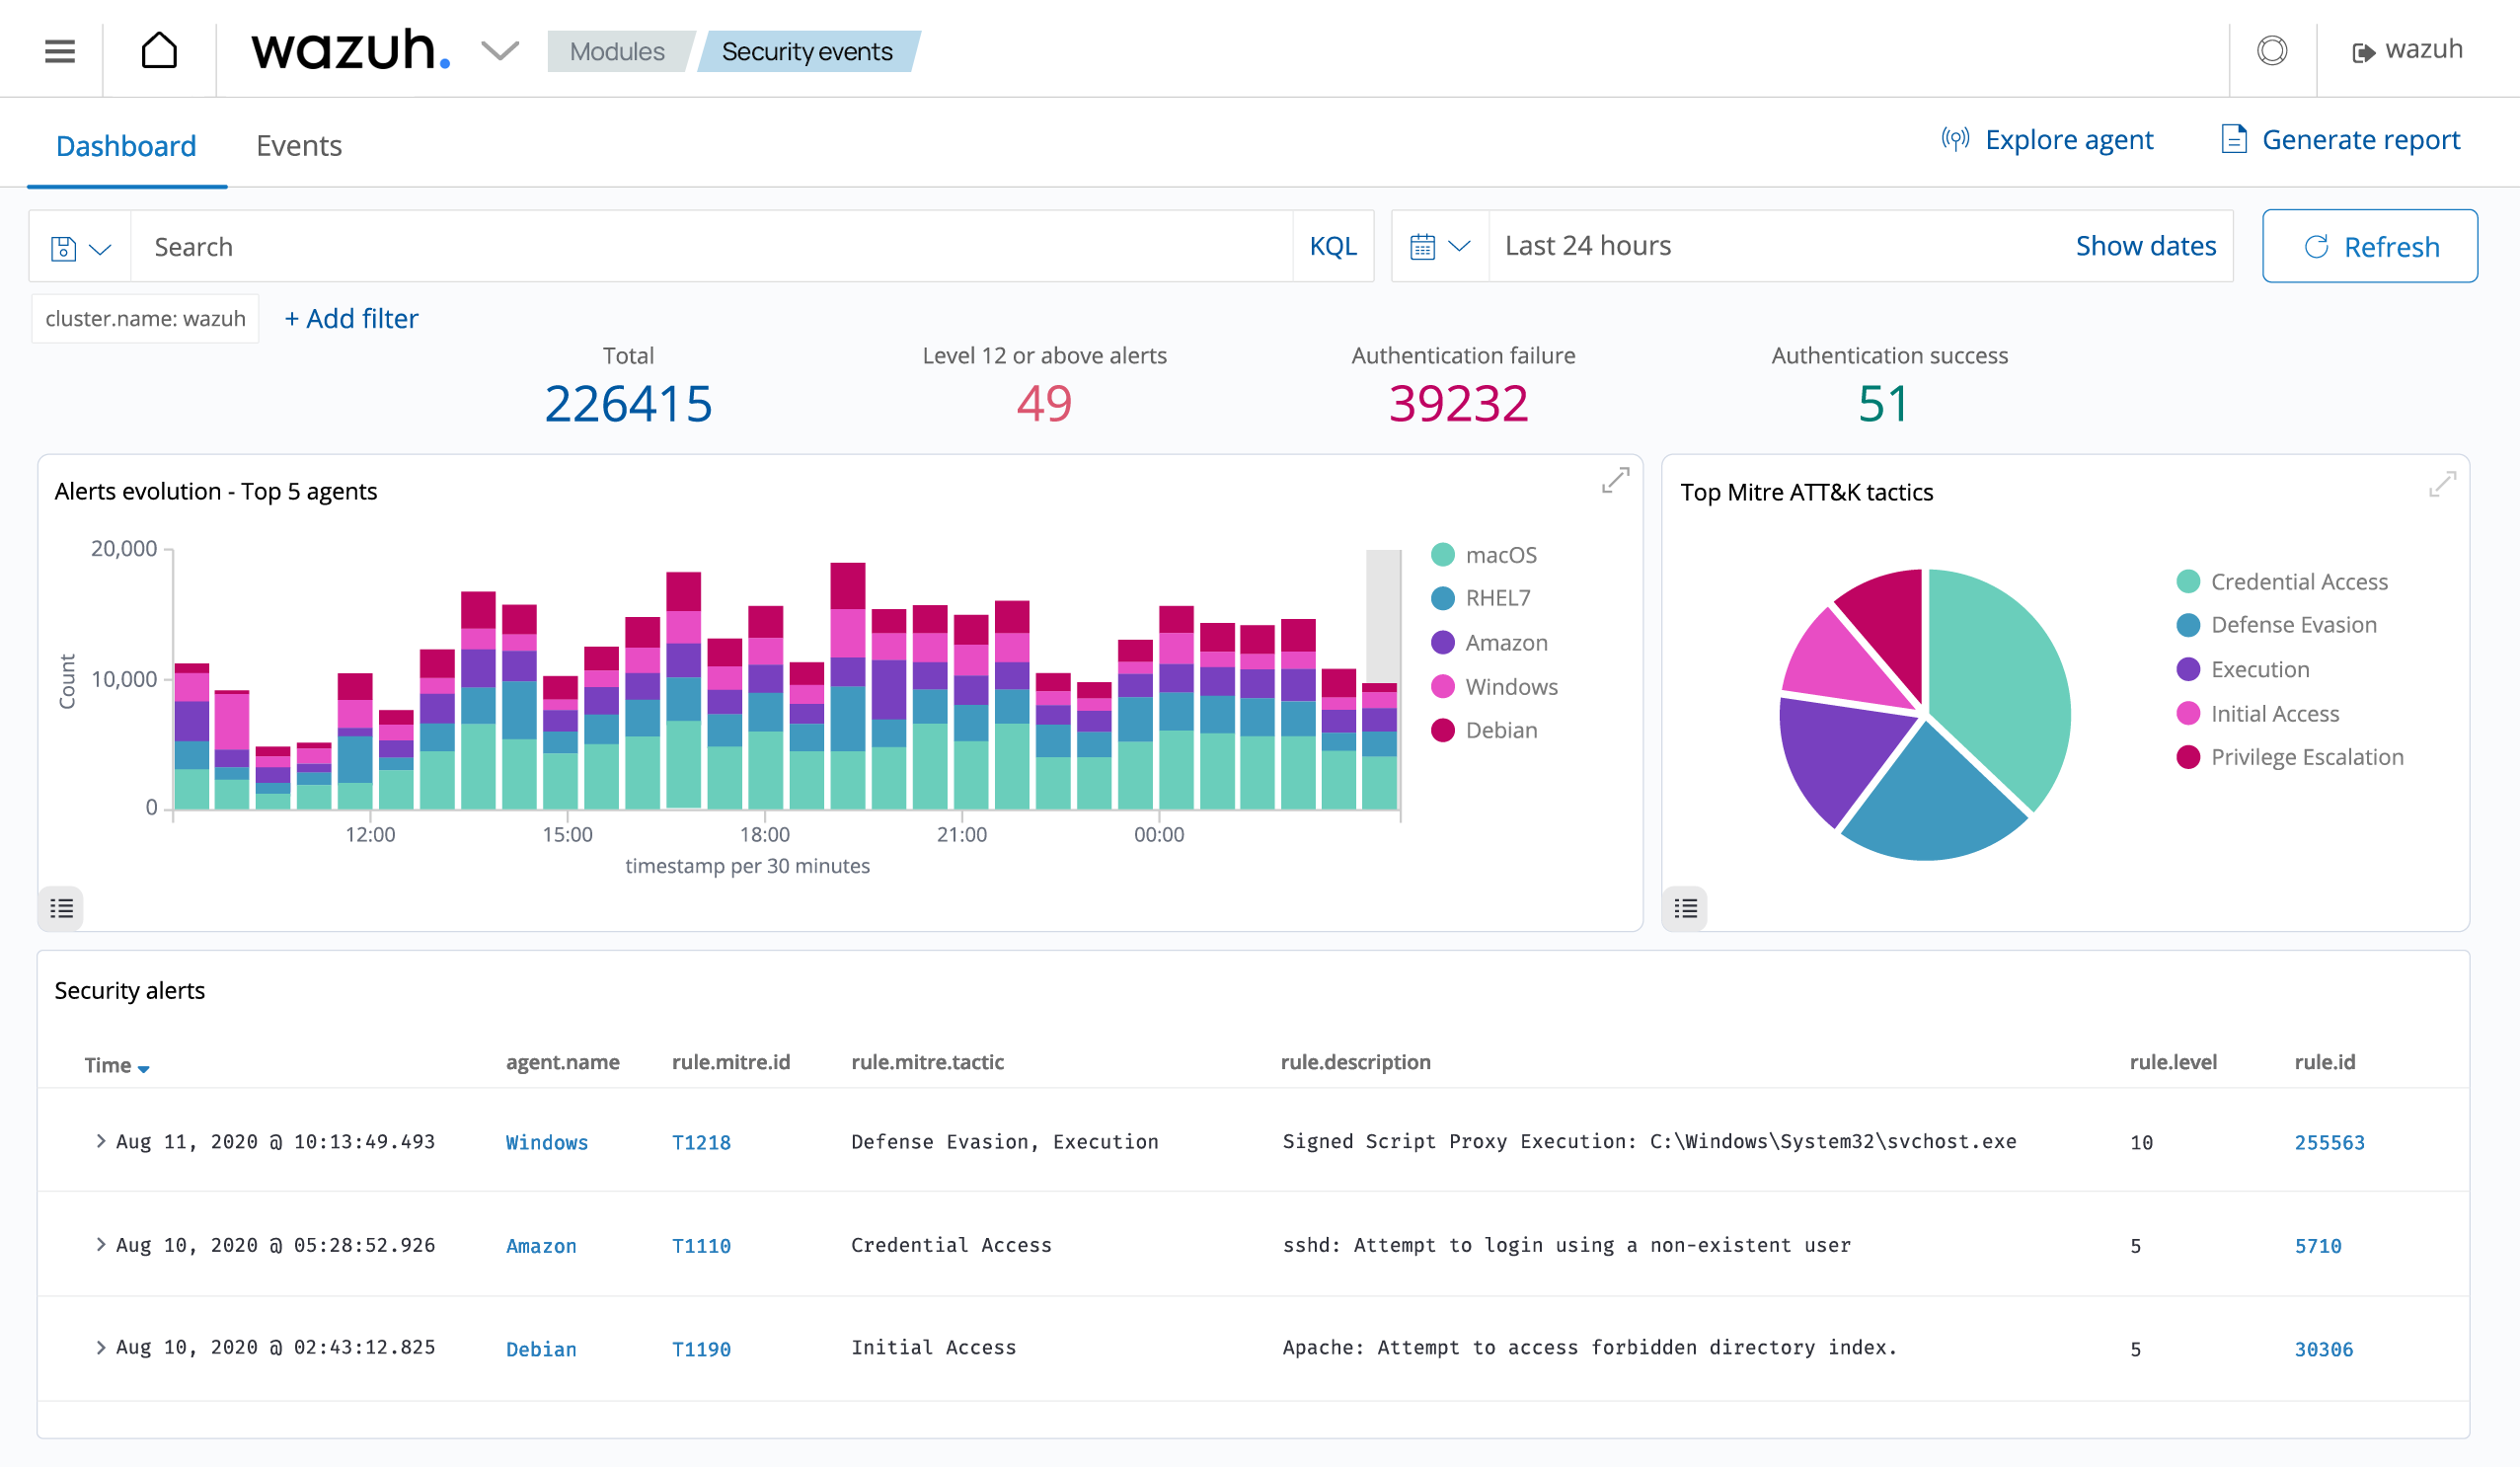Open the hamburger navigation menu
Viewport: 2520px width, 1467px height.
tap(60, 50)
